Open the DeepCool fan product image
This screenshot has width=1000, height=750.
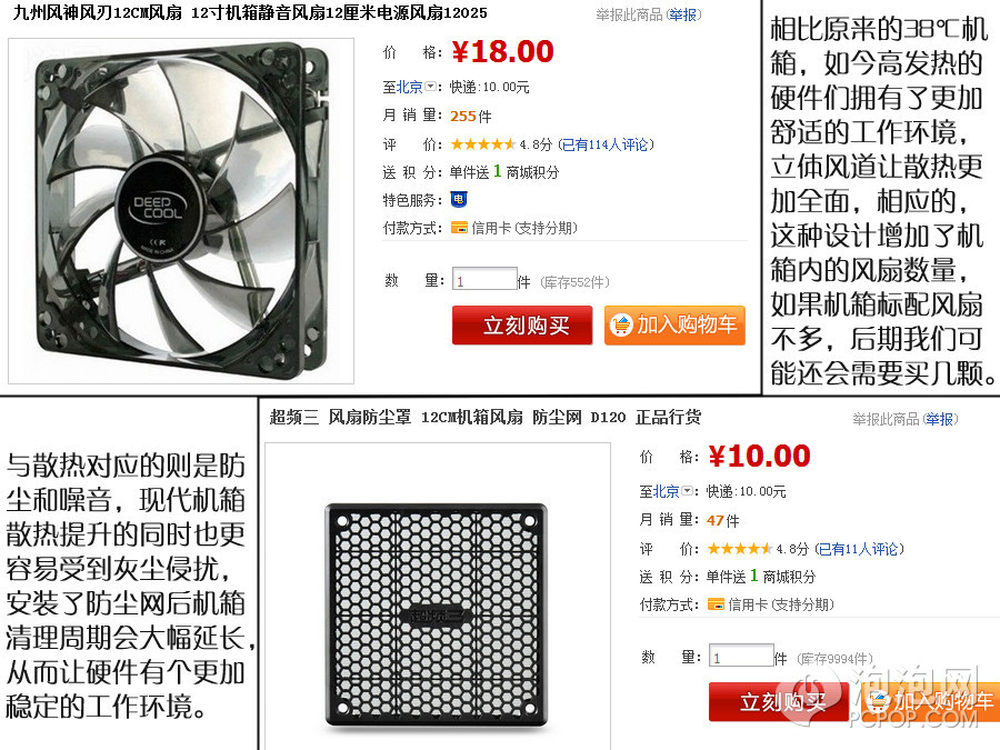point(181,211)
